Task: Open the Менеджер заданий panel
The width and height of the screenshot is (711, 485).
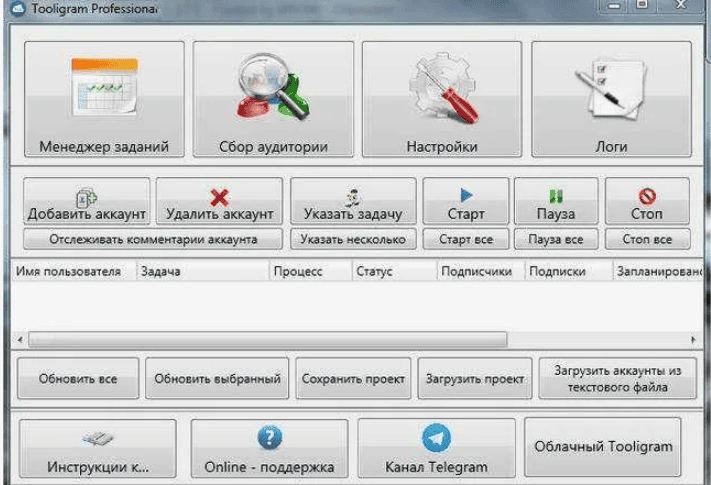Action: pos(104,99)
